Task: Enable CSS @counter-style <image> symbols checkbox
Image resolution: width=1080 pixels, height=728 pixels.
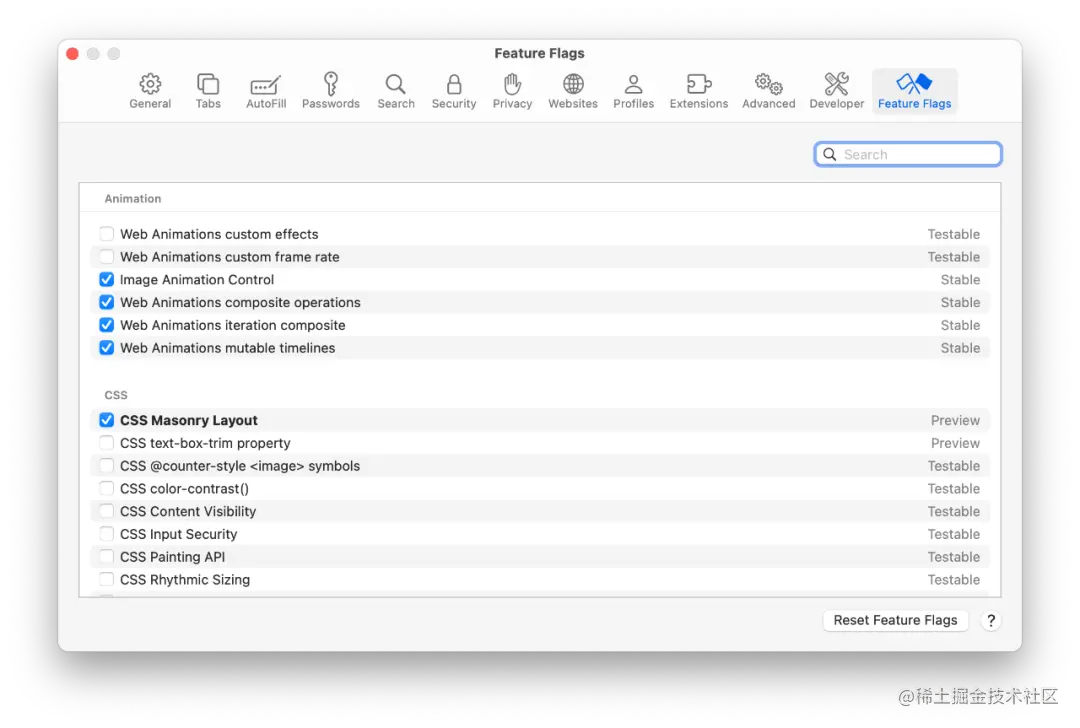Action: [x=107, y=466]
